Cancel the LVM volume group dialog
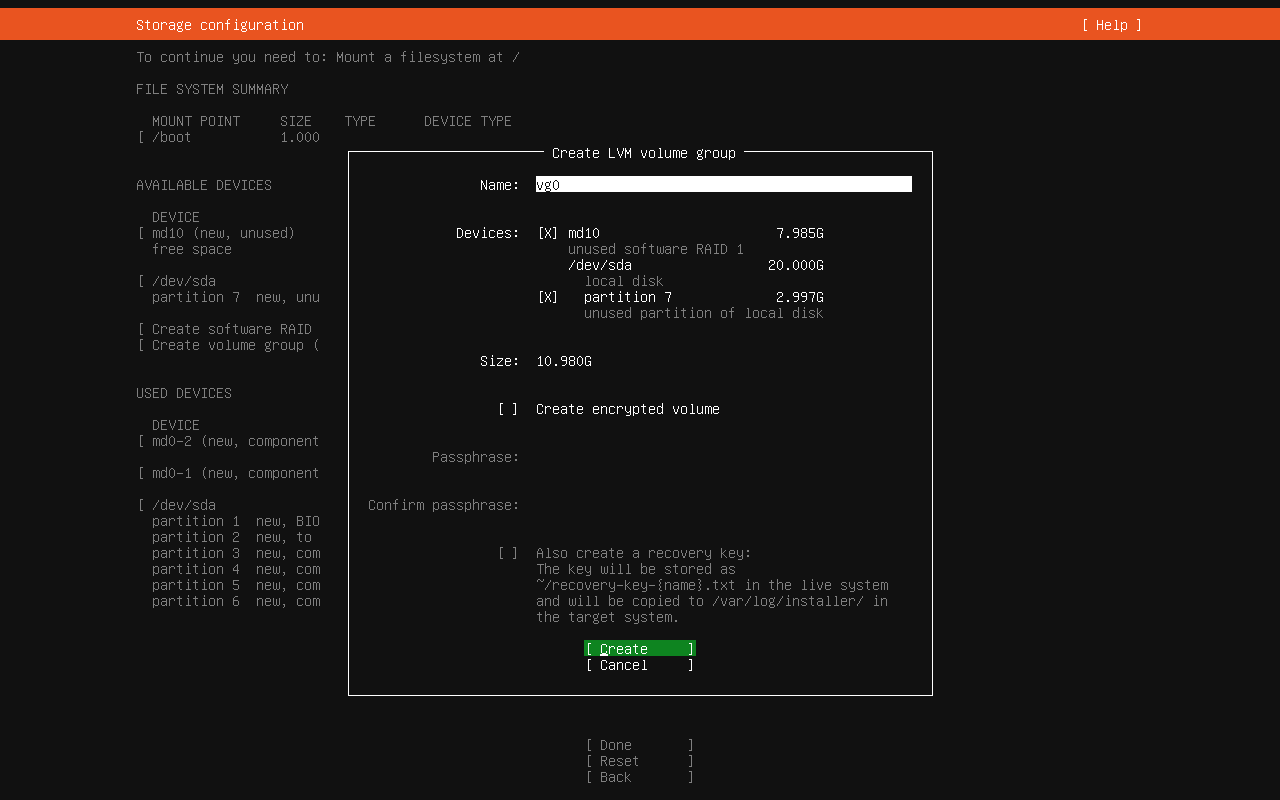Viewport: 1280px width, 800px height. pyautogui.click(x=639, y=665)
